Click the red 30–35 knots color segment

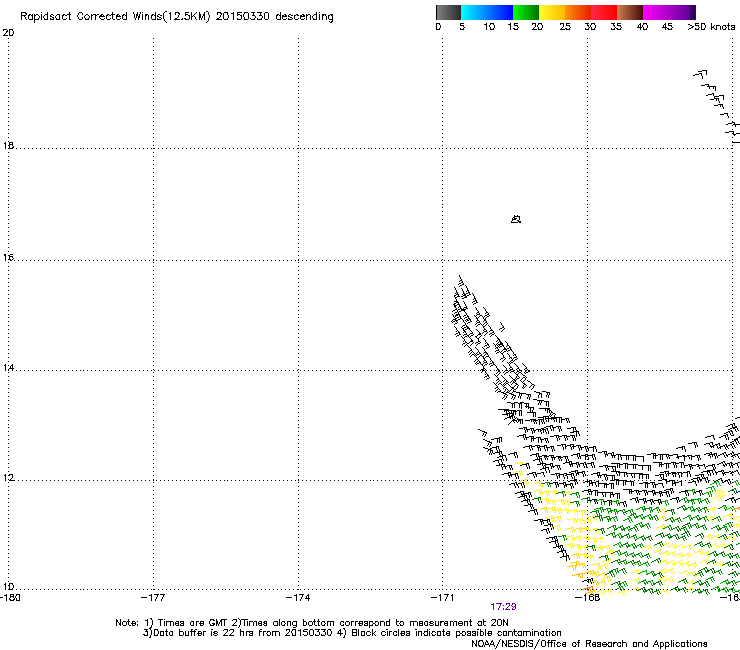click(x=604, y=12)
